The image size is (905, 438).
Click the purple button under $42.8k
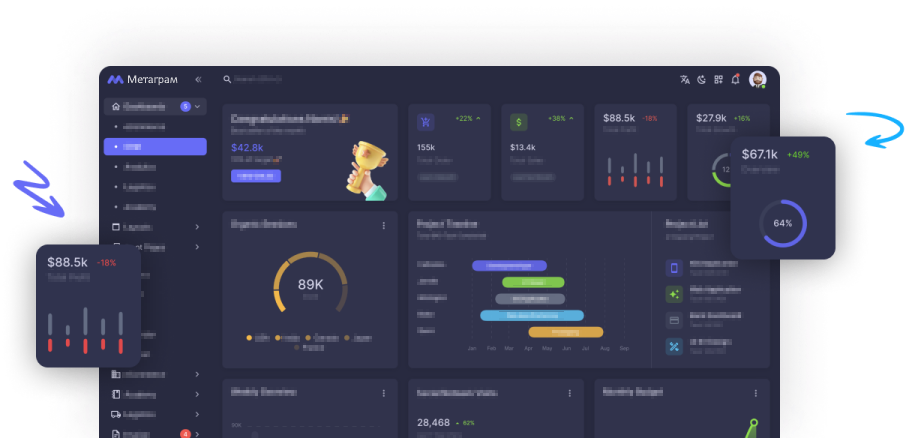[256, 176]
